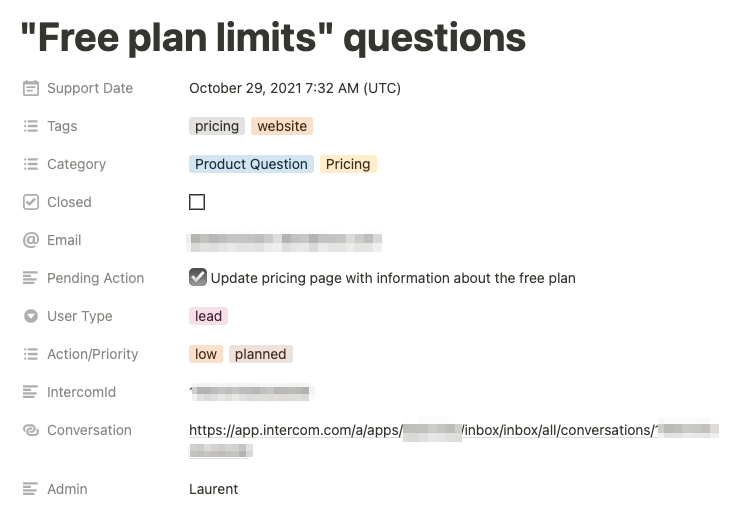Viewport: 737px width, 514px height.
Task: Click the Support Date calendar icon
Action: 30,88
